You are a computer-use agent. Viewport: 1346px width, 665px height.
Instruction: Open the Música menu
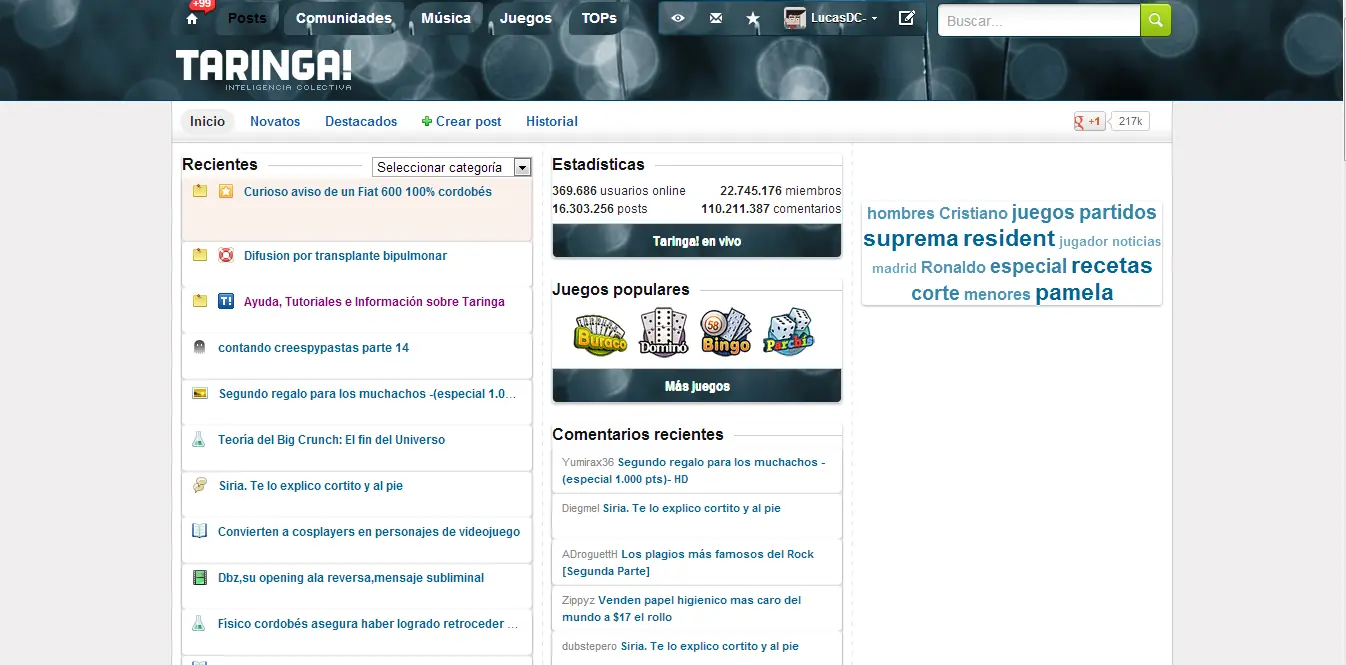click(x=446, y=18)
